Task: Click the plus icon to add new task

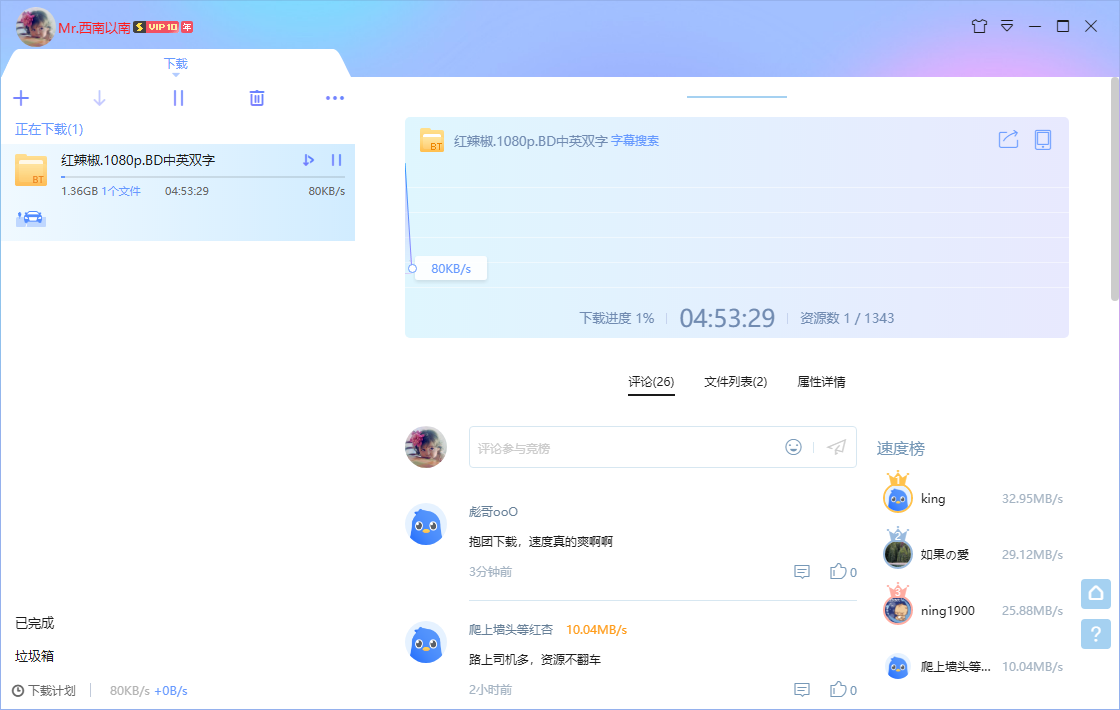Action: [x=21, y=98]
